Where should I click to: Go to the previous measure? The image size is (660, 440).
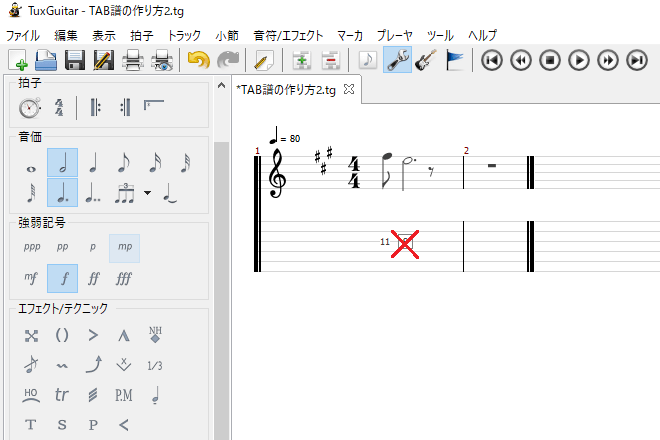pos(521,60)
